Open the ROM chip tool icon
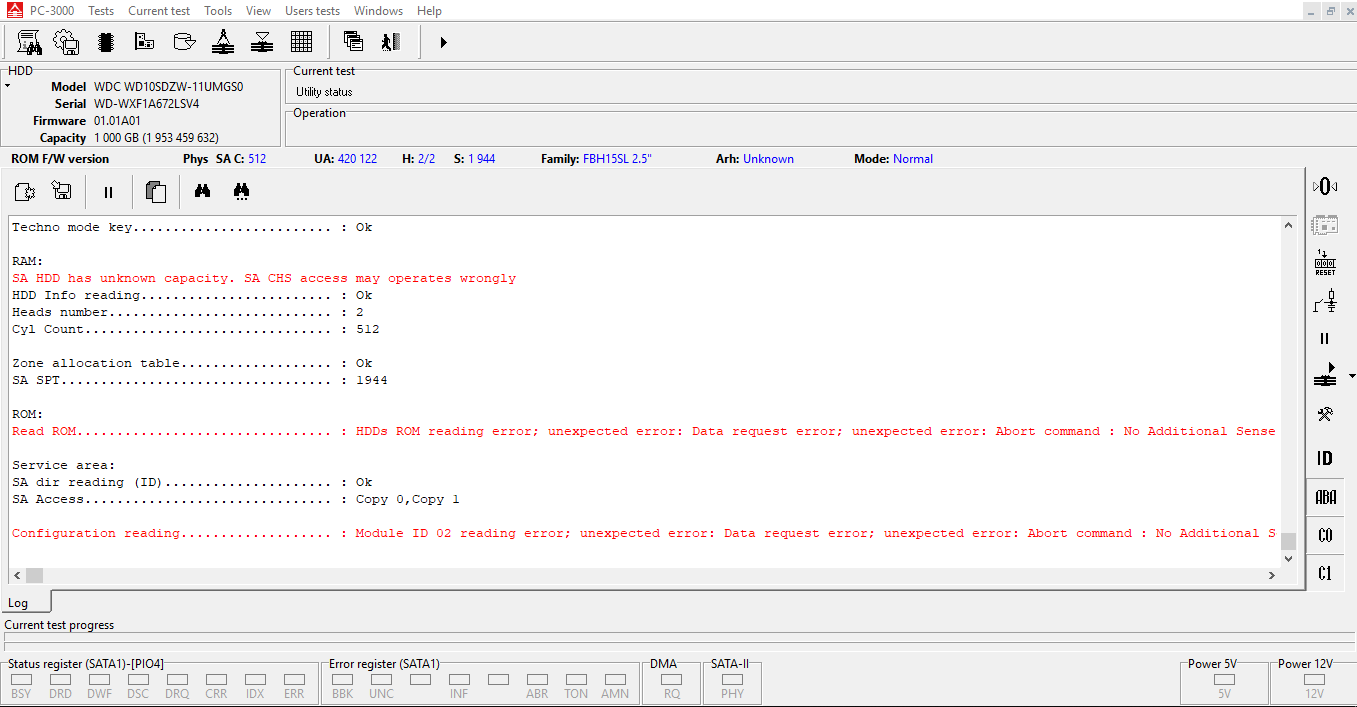 (106, 42)
